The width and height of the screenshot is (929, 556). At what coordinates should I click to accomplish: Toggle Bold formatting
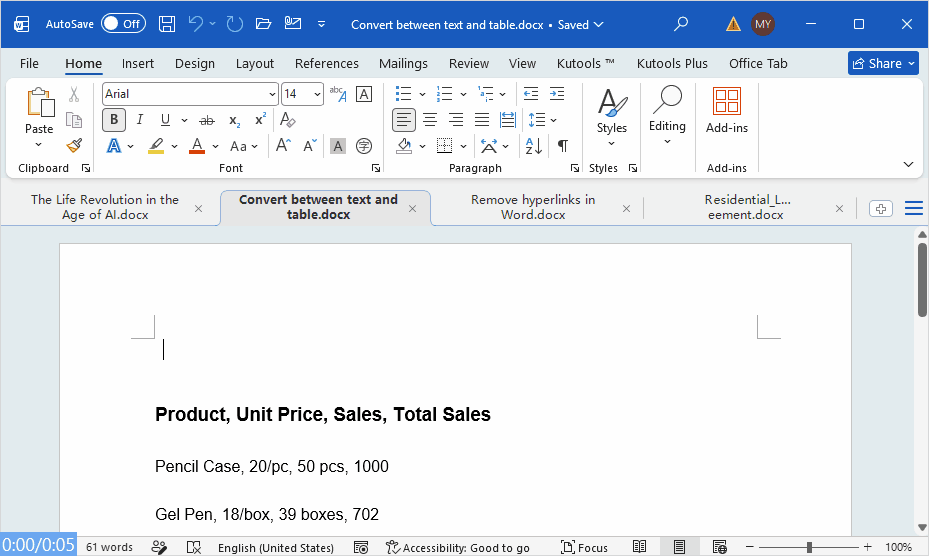click(x=114, y=120)
